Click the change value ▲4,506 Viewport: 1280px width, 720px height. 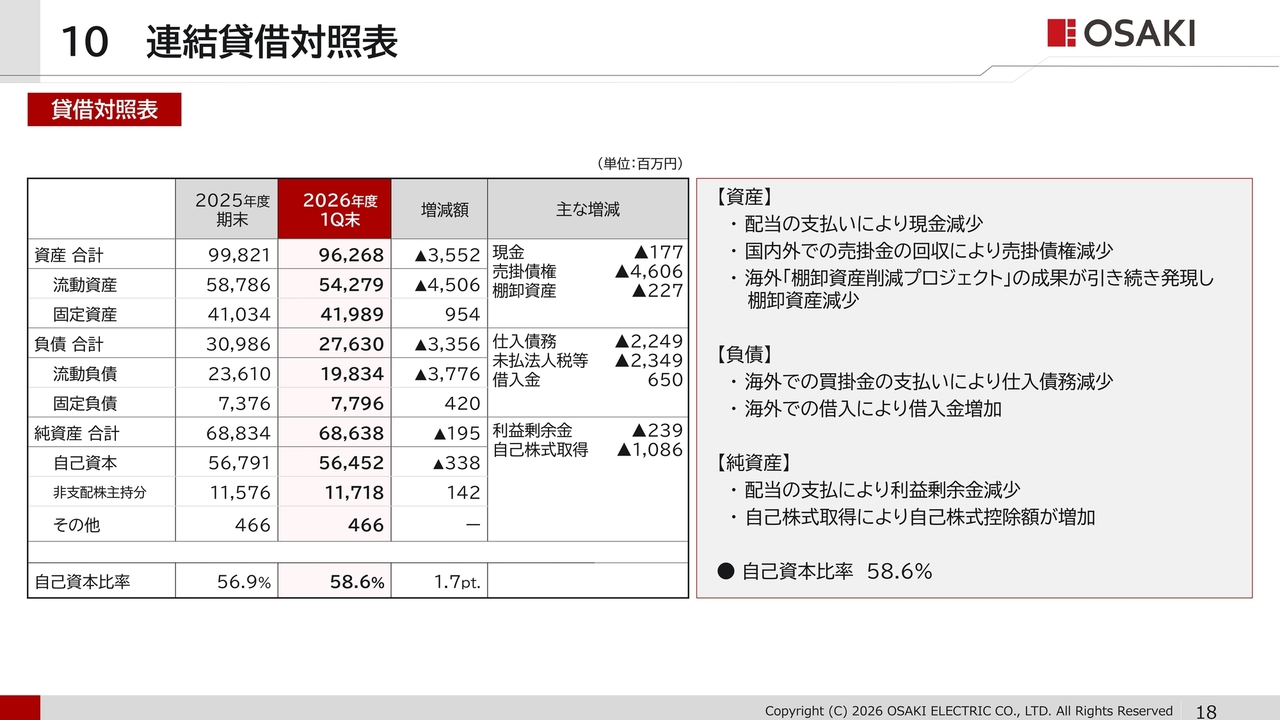click(448, 285)
